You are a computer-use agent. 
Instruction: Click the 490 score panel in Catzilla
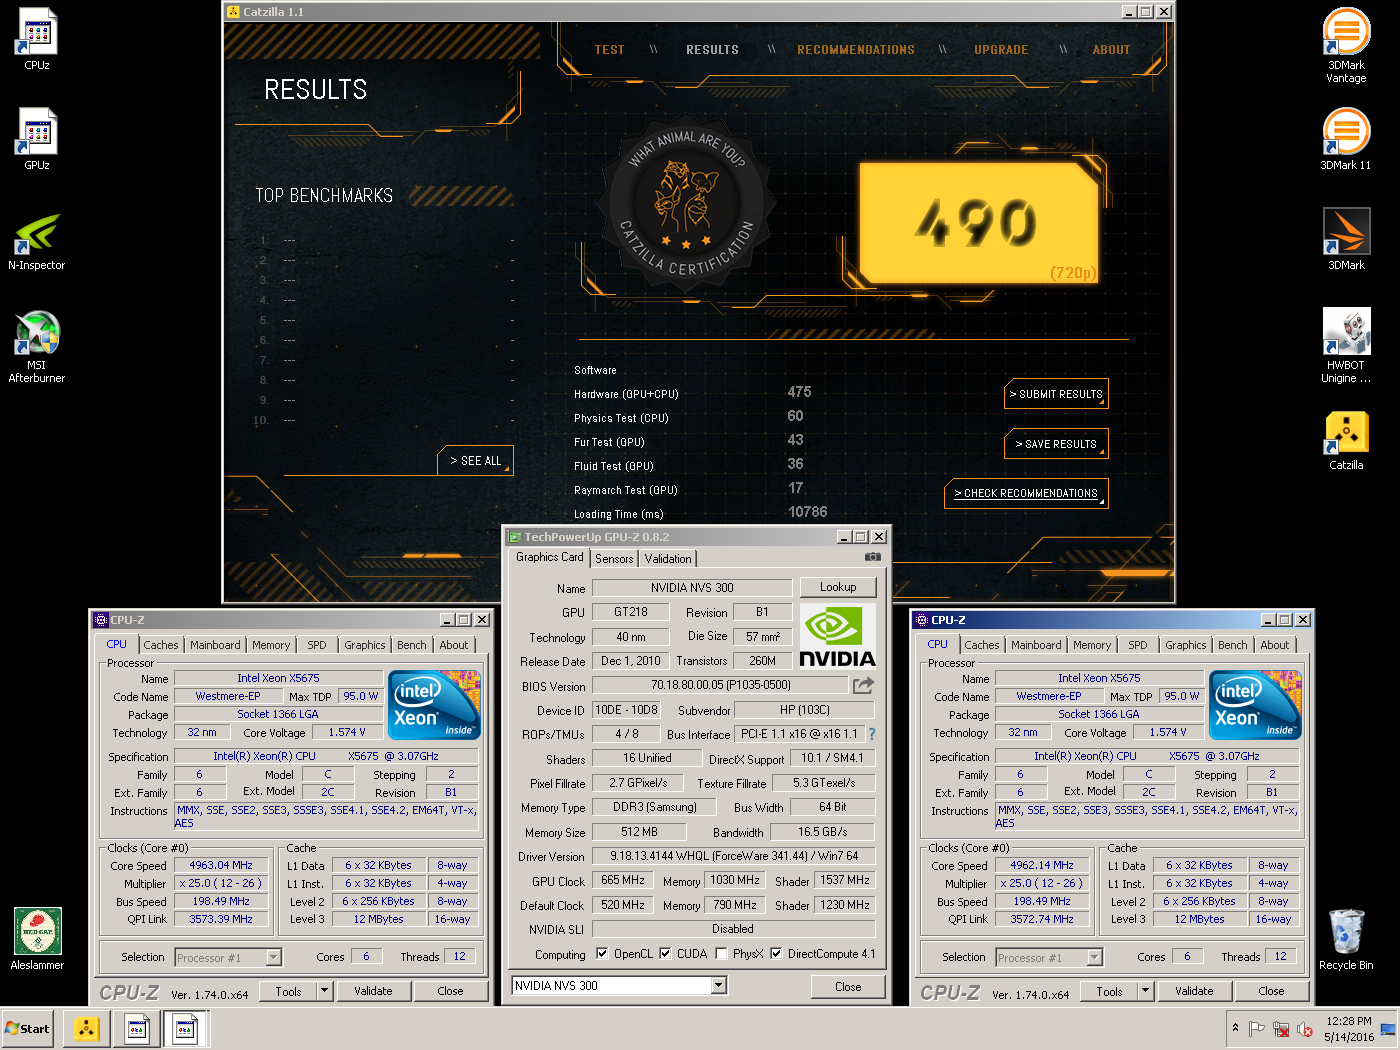[x=979, y=223]
